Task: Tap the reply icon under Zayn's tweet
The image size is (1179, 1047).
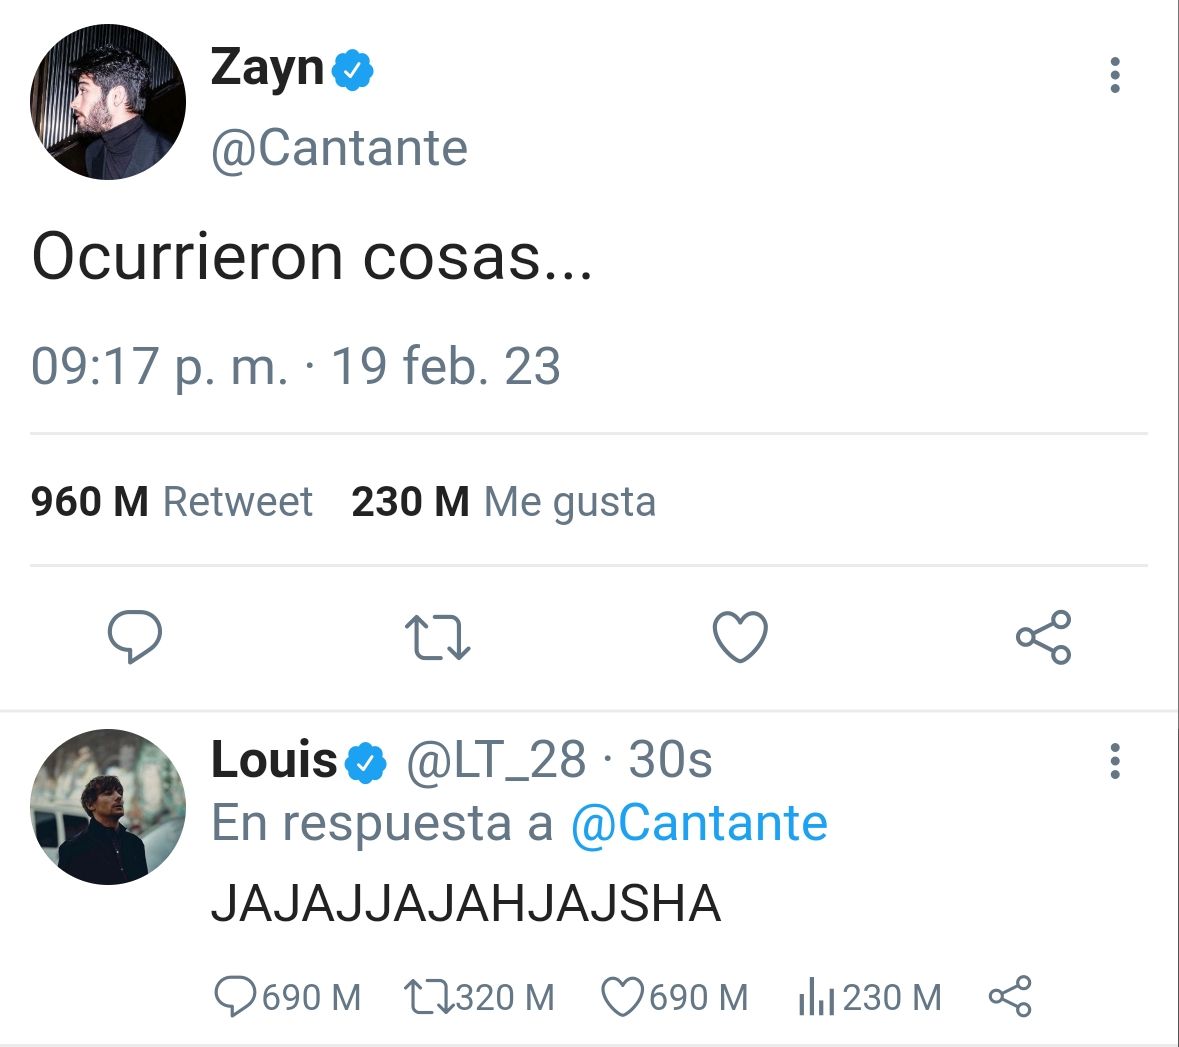Action: [135, 636]
